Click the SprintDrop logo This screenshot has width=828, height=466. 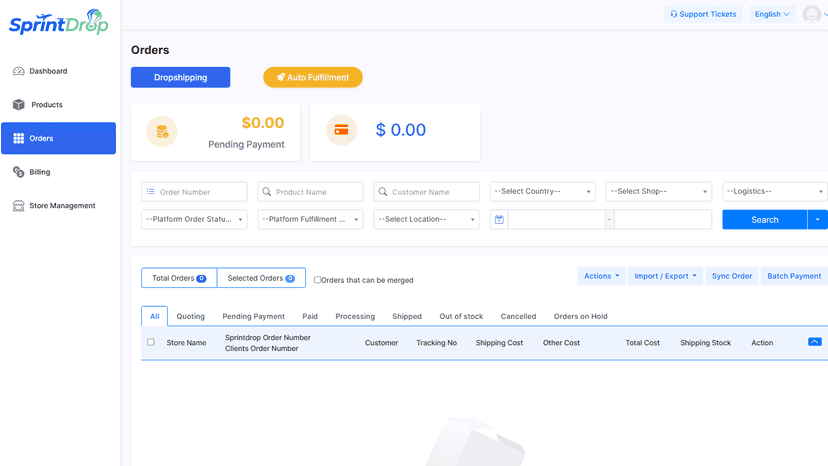pyautogui.click(x=59, y=22)
